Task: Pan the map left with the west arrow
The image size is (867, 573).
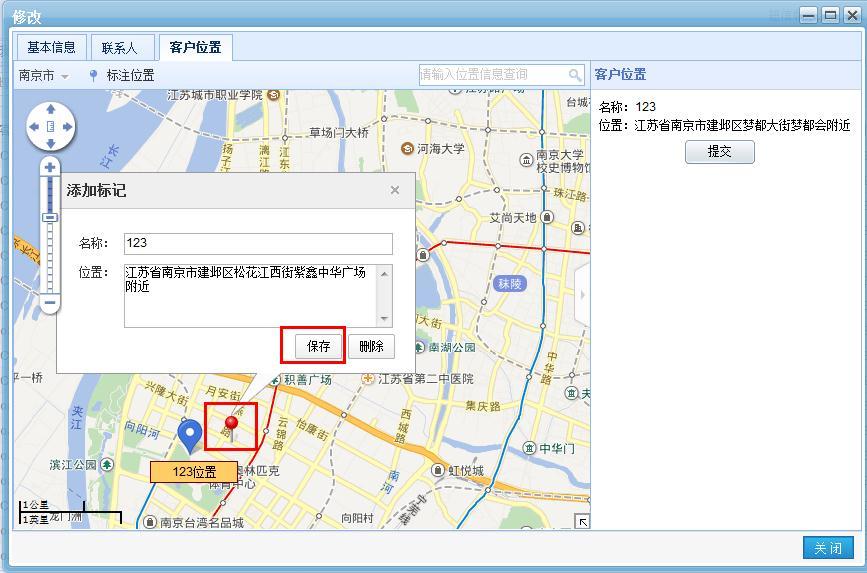Action: [x=34, y=127]
